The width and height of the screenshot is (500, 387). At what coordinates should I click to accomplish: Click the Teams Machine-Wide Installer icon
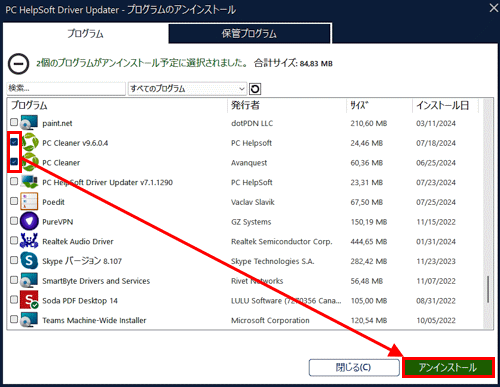(x=29, y=319)
